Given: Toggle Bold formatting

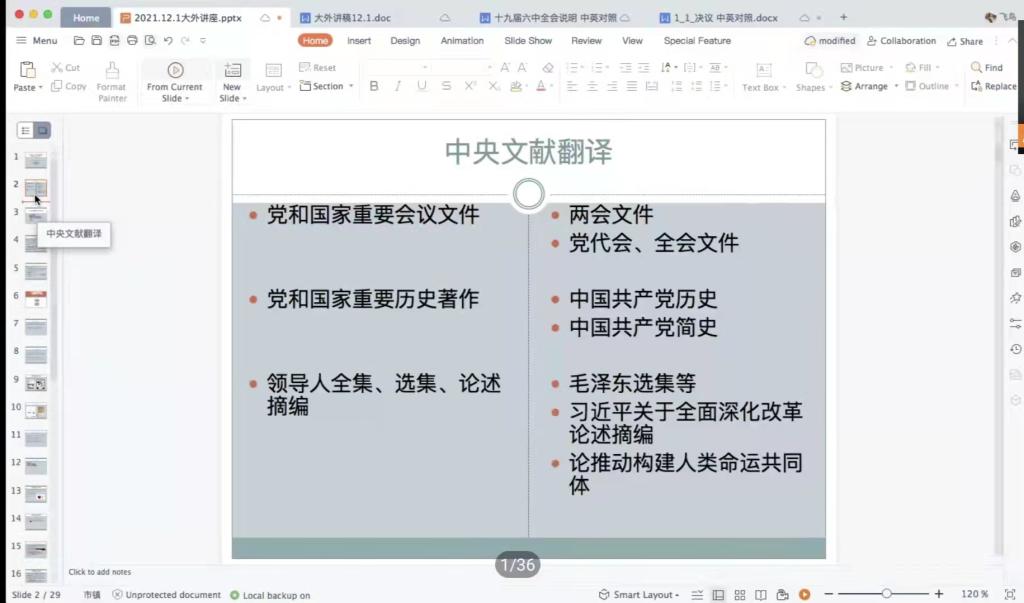Looking at the screenshot, I should pos(374,87).
